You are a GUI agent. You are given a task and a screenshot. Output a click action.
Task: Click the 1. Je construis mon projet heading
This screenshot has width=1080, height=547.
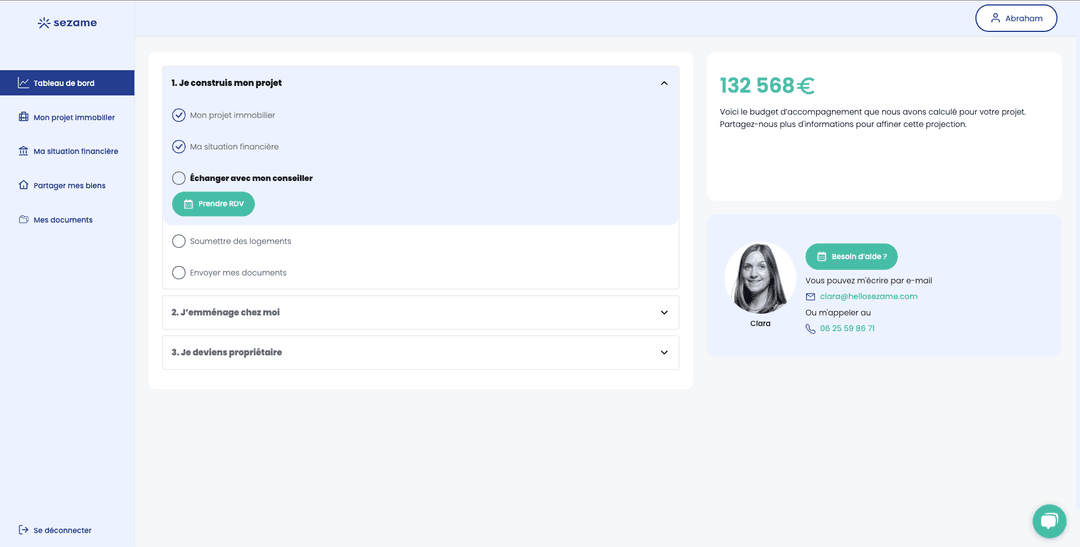(227, 83)
